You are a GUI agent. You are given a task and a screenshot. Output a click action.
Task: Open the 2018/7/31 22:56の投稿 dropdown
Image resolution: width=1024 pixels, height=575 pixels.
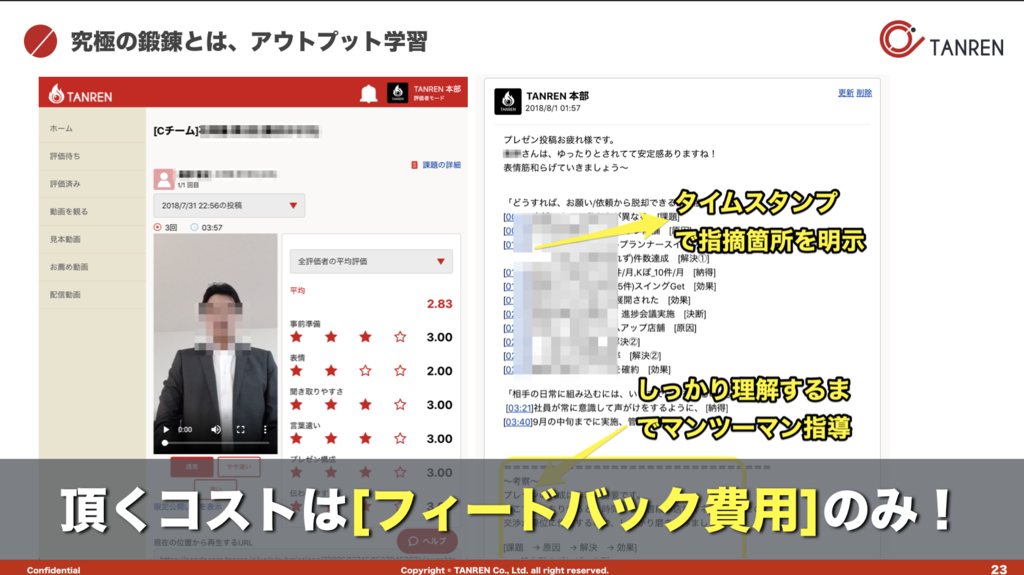[229, 205]
